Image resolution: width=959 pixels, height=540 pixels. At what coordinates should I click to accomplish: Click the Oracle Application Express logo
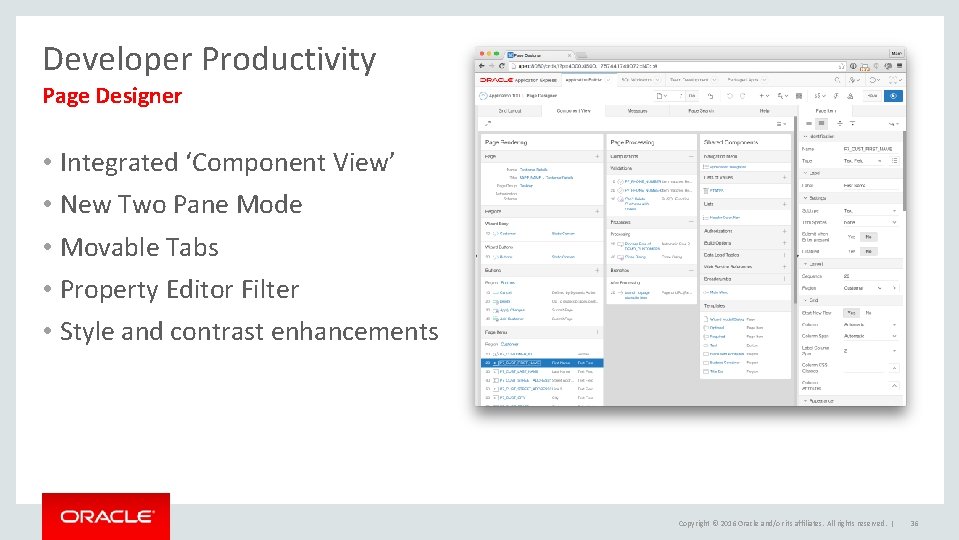[518, 80]
